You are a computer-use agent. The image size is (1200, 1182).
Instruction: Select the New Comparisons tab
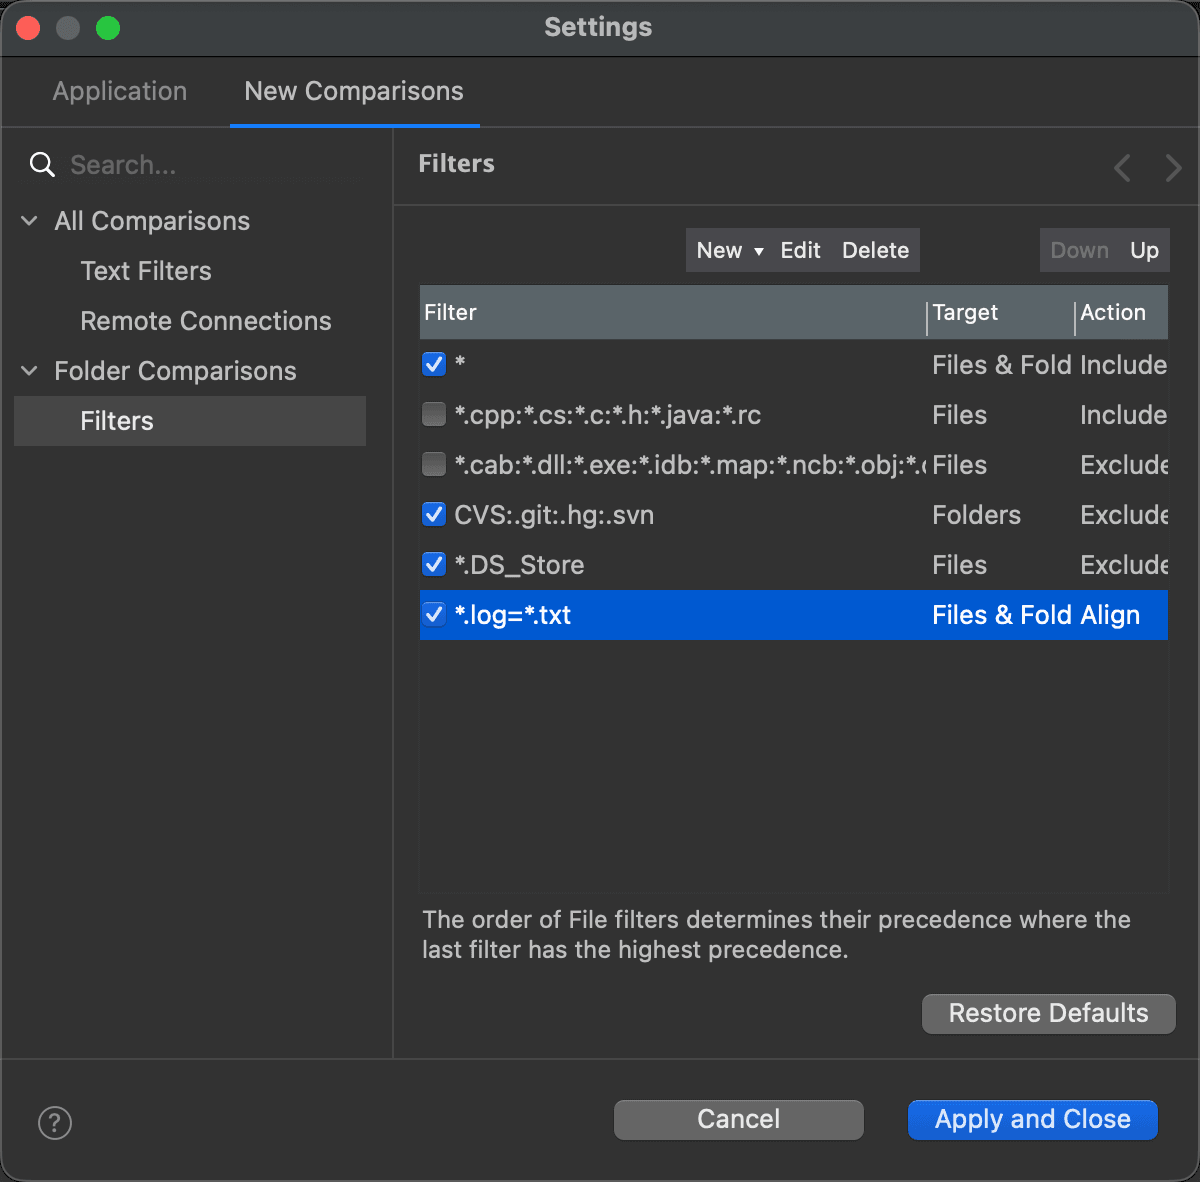point(354,91)
